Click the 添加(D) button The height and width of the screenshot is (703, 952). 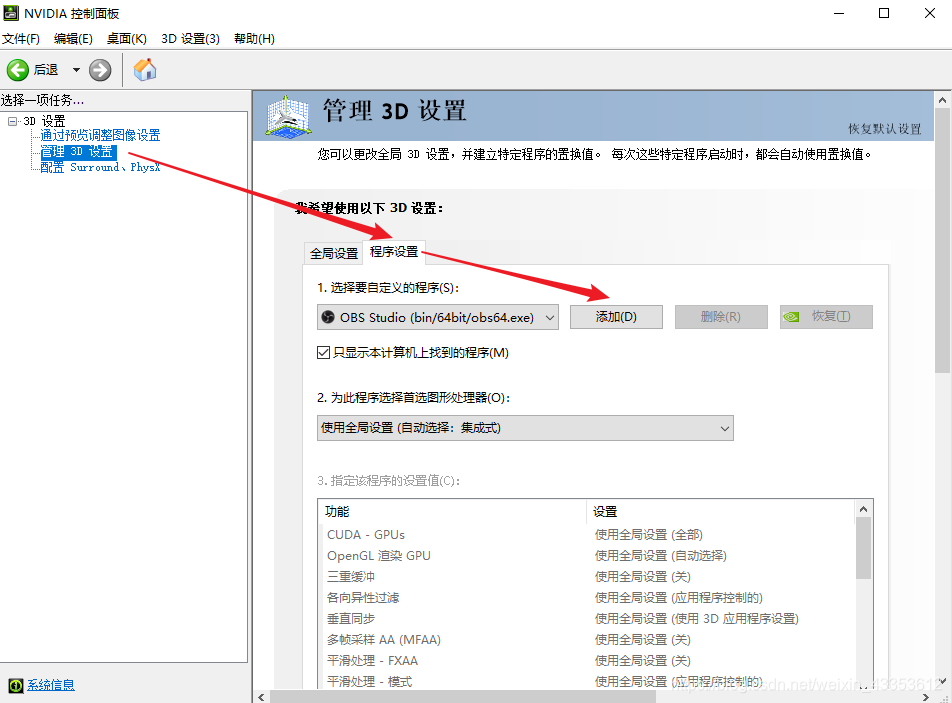click(x=616, y=317)
